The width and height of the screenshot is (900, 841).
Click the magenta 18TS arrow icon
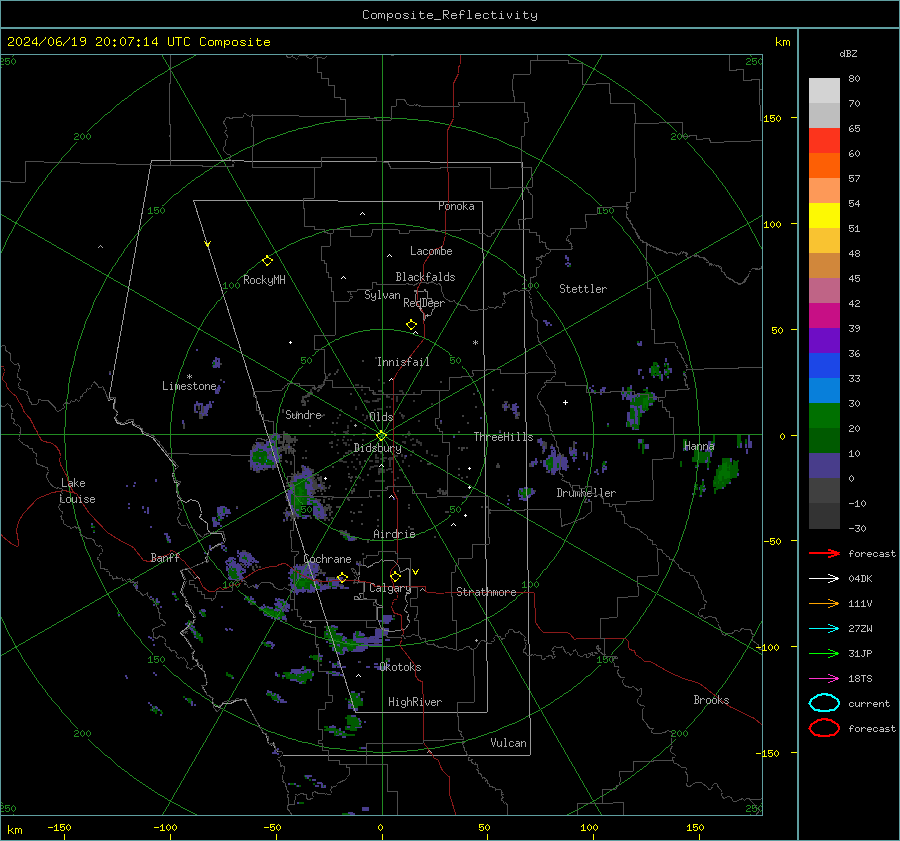pyautogui.click(x=824, y=679)
